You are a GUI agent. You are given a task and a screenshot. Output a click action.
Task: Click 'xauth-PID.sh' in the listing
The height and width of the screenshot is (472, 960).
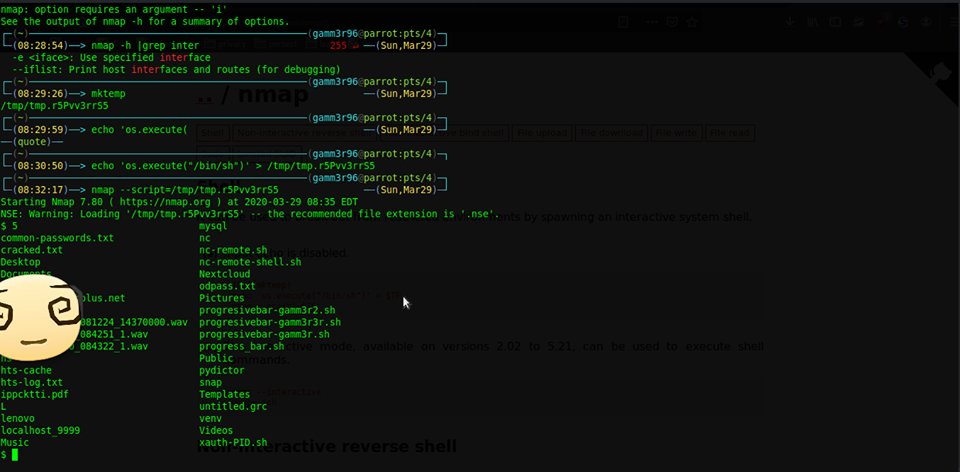pyautogui.click(x=233, y=443)
